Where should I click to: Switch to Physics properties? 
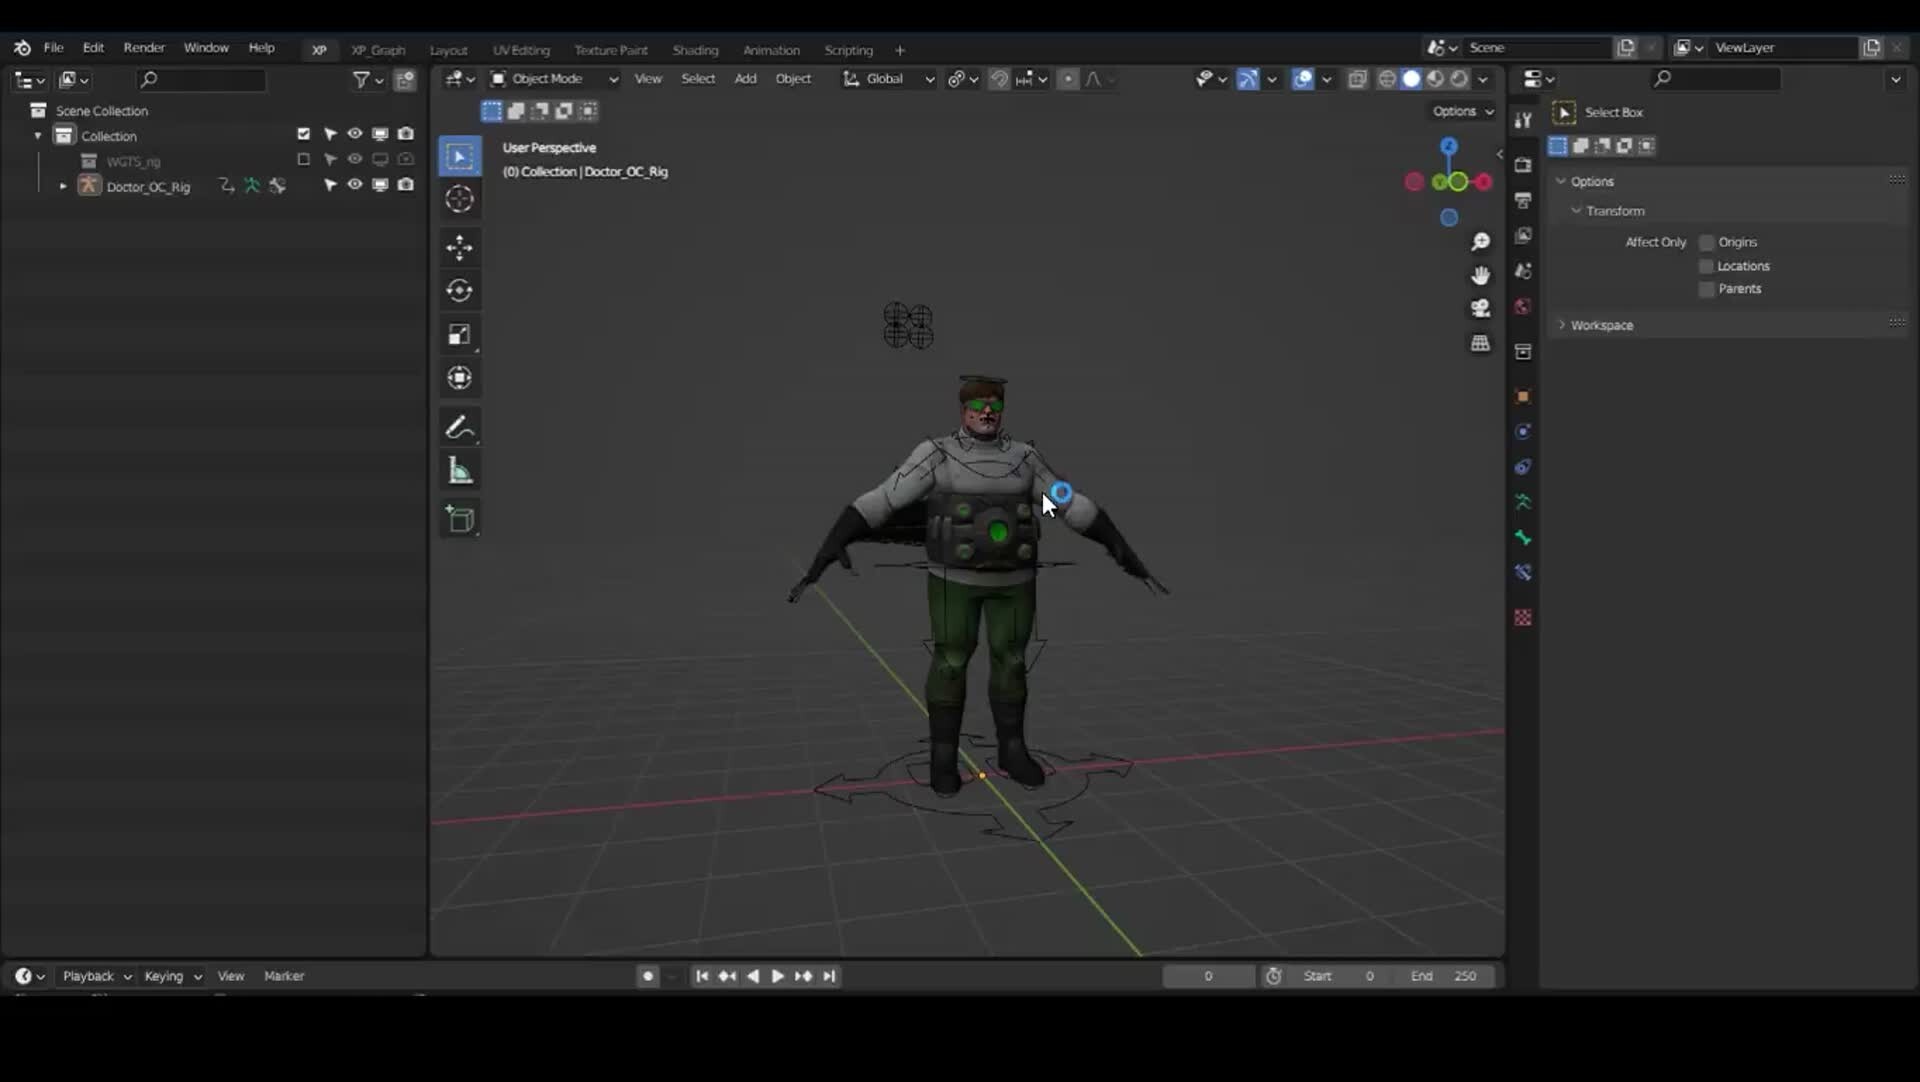[x=1523, y=467]
